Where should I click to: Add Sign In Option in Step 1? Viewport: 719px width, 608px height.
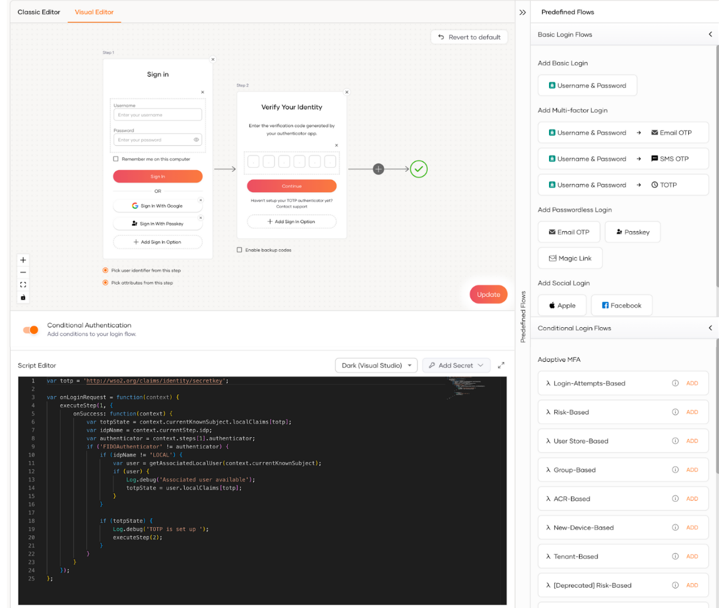pyautogui.click(x=158, y=242)
